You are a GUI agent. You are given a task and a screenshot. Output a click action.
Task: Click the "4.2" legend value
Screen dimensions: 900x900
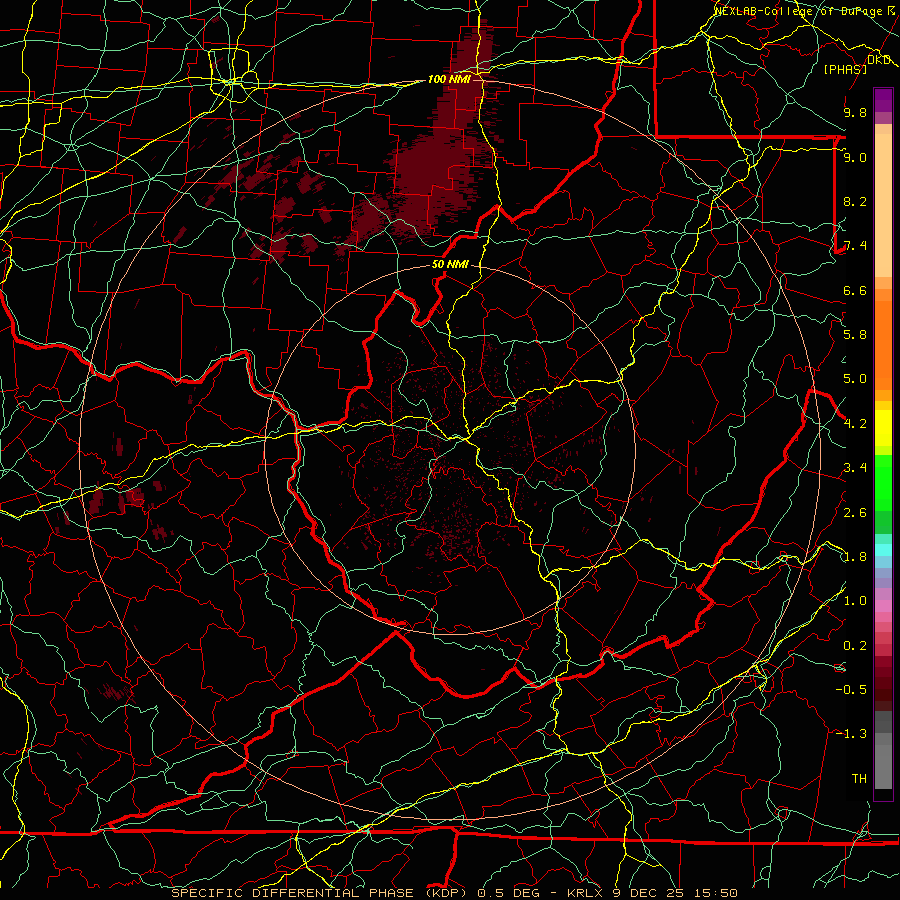coord(855,424)
